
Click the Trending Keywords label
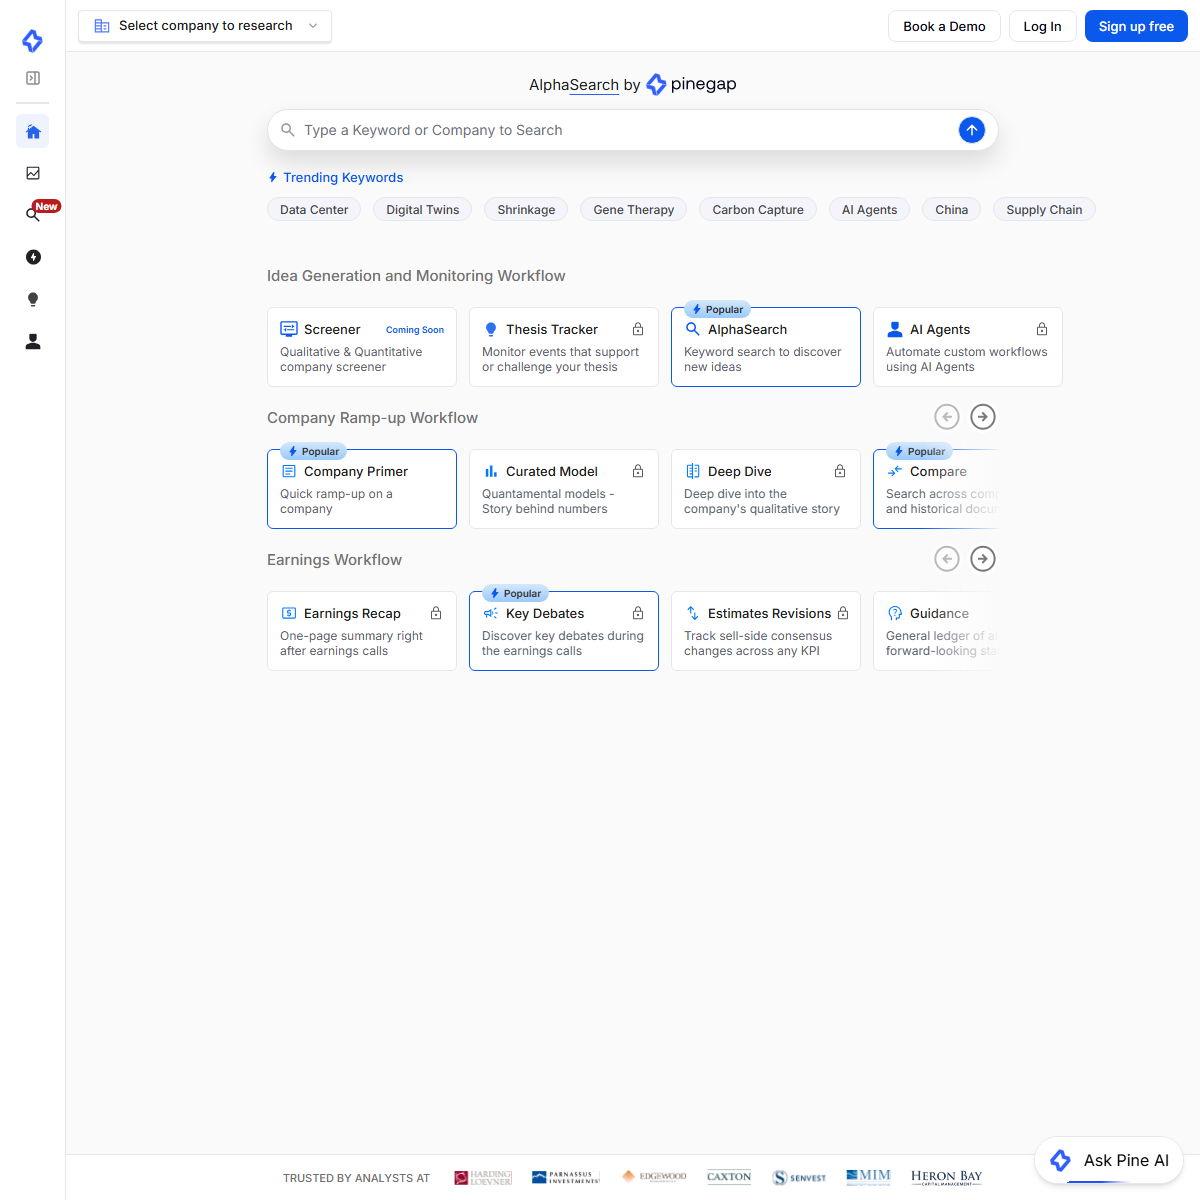[x=343, y=177]
